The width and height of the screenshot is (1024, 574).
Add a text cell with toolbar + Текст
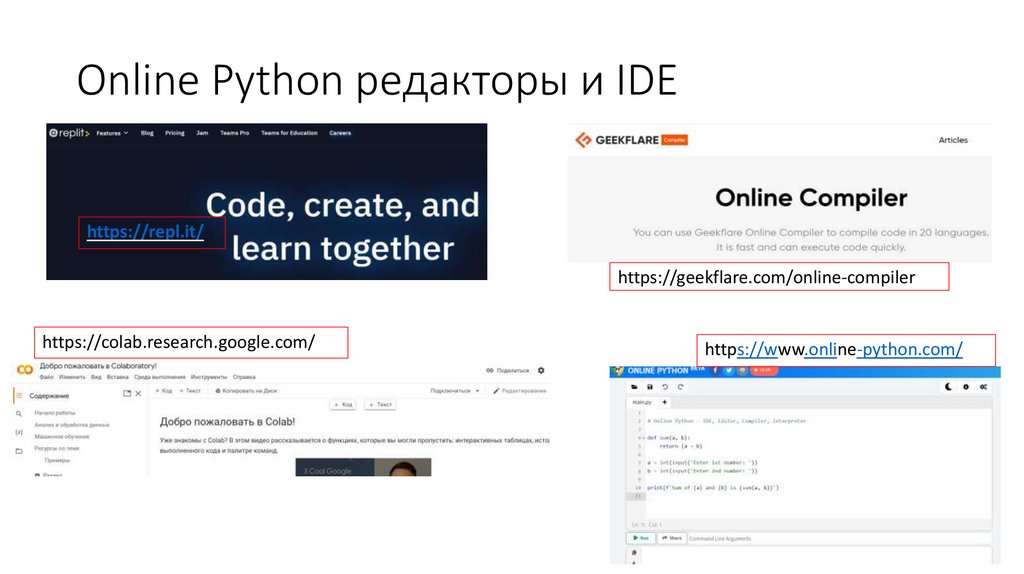tap(190, 391)
